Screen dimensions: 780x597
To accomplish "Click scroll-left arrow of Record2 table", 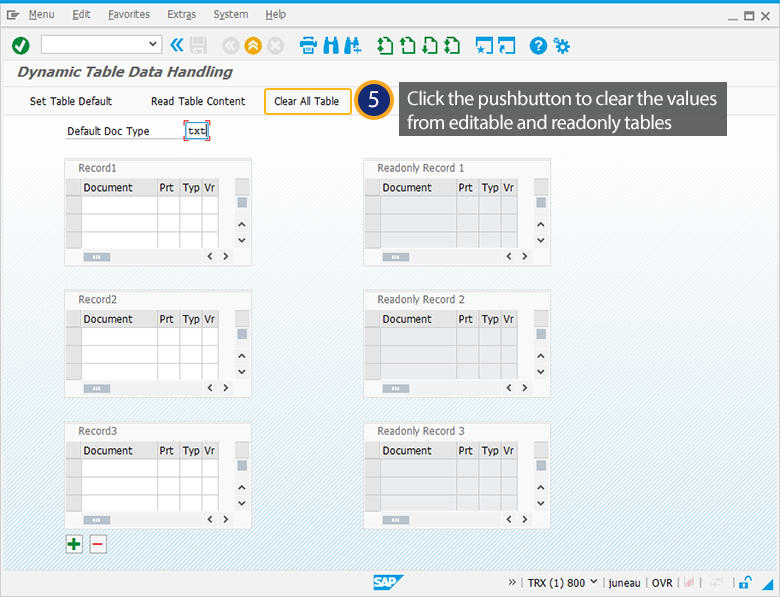I will tap(210, 388).
